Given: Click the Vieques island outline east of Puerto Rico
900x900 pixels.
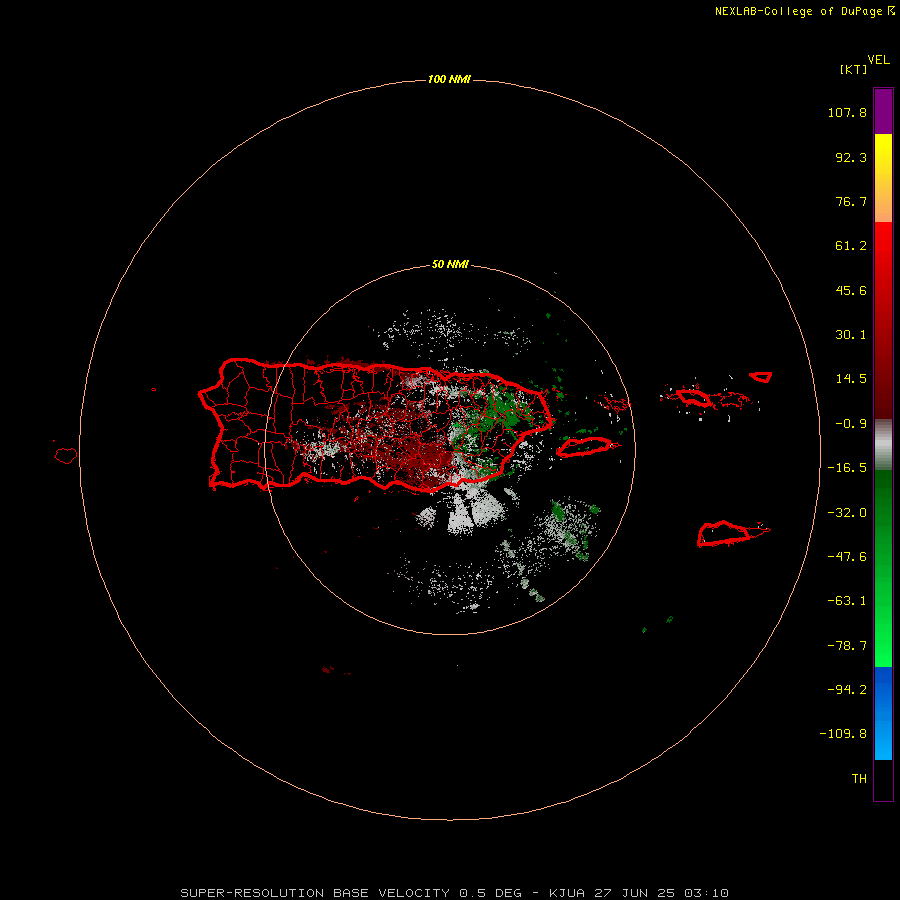Looking at the screenshot, I should tap(584, 447).
